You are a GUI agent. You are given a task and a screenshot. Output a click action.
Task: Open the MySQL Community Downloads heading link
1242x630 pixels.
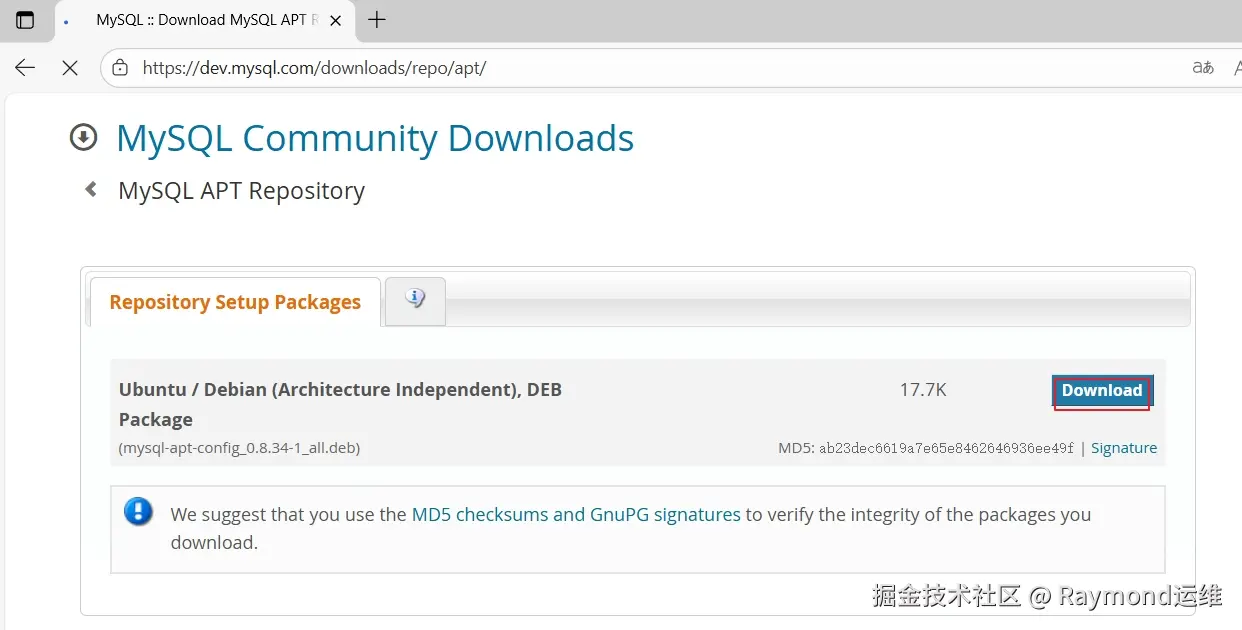(375, 138)
